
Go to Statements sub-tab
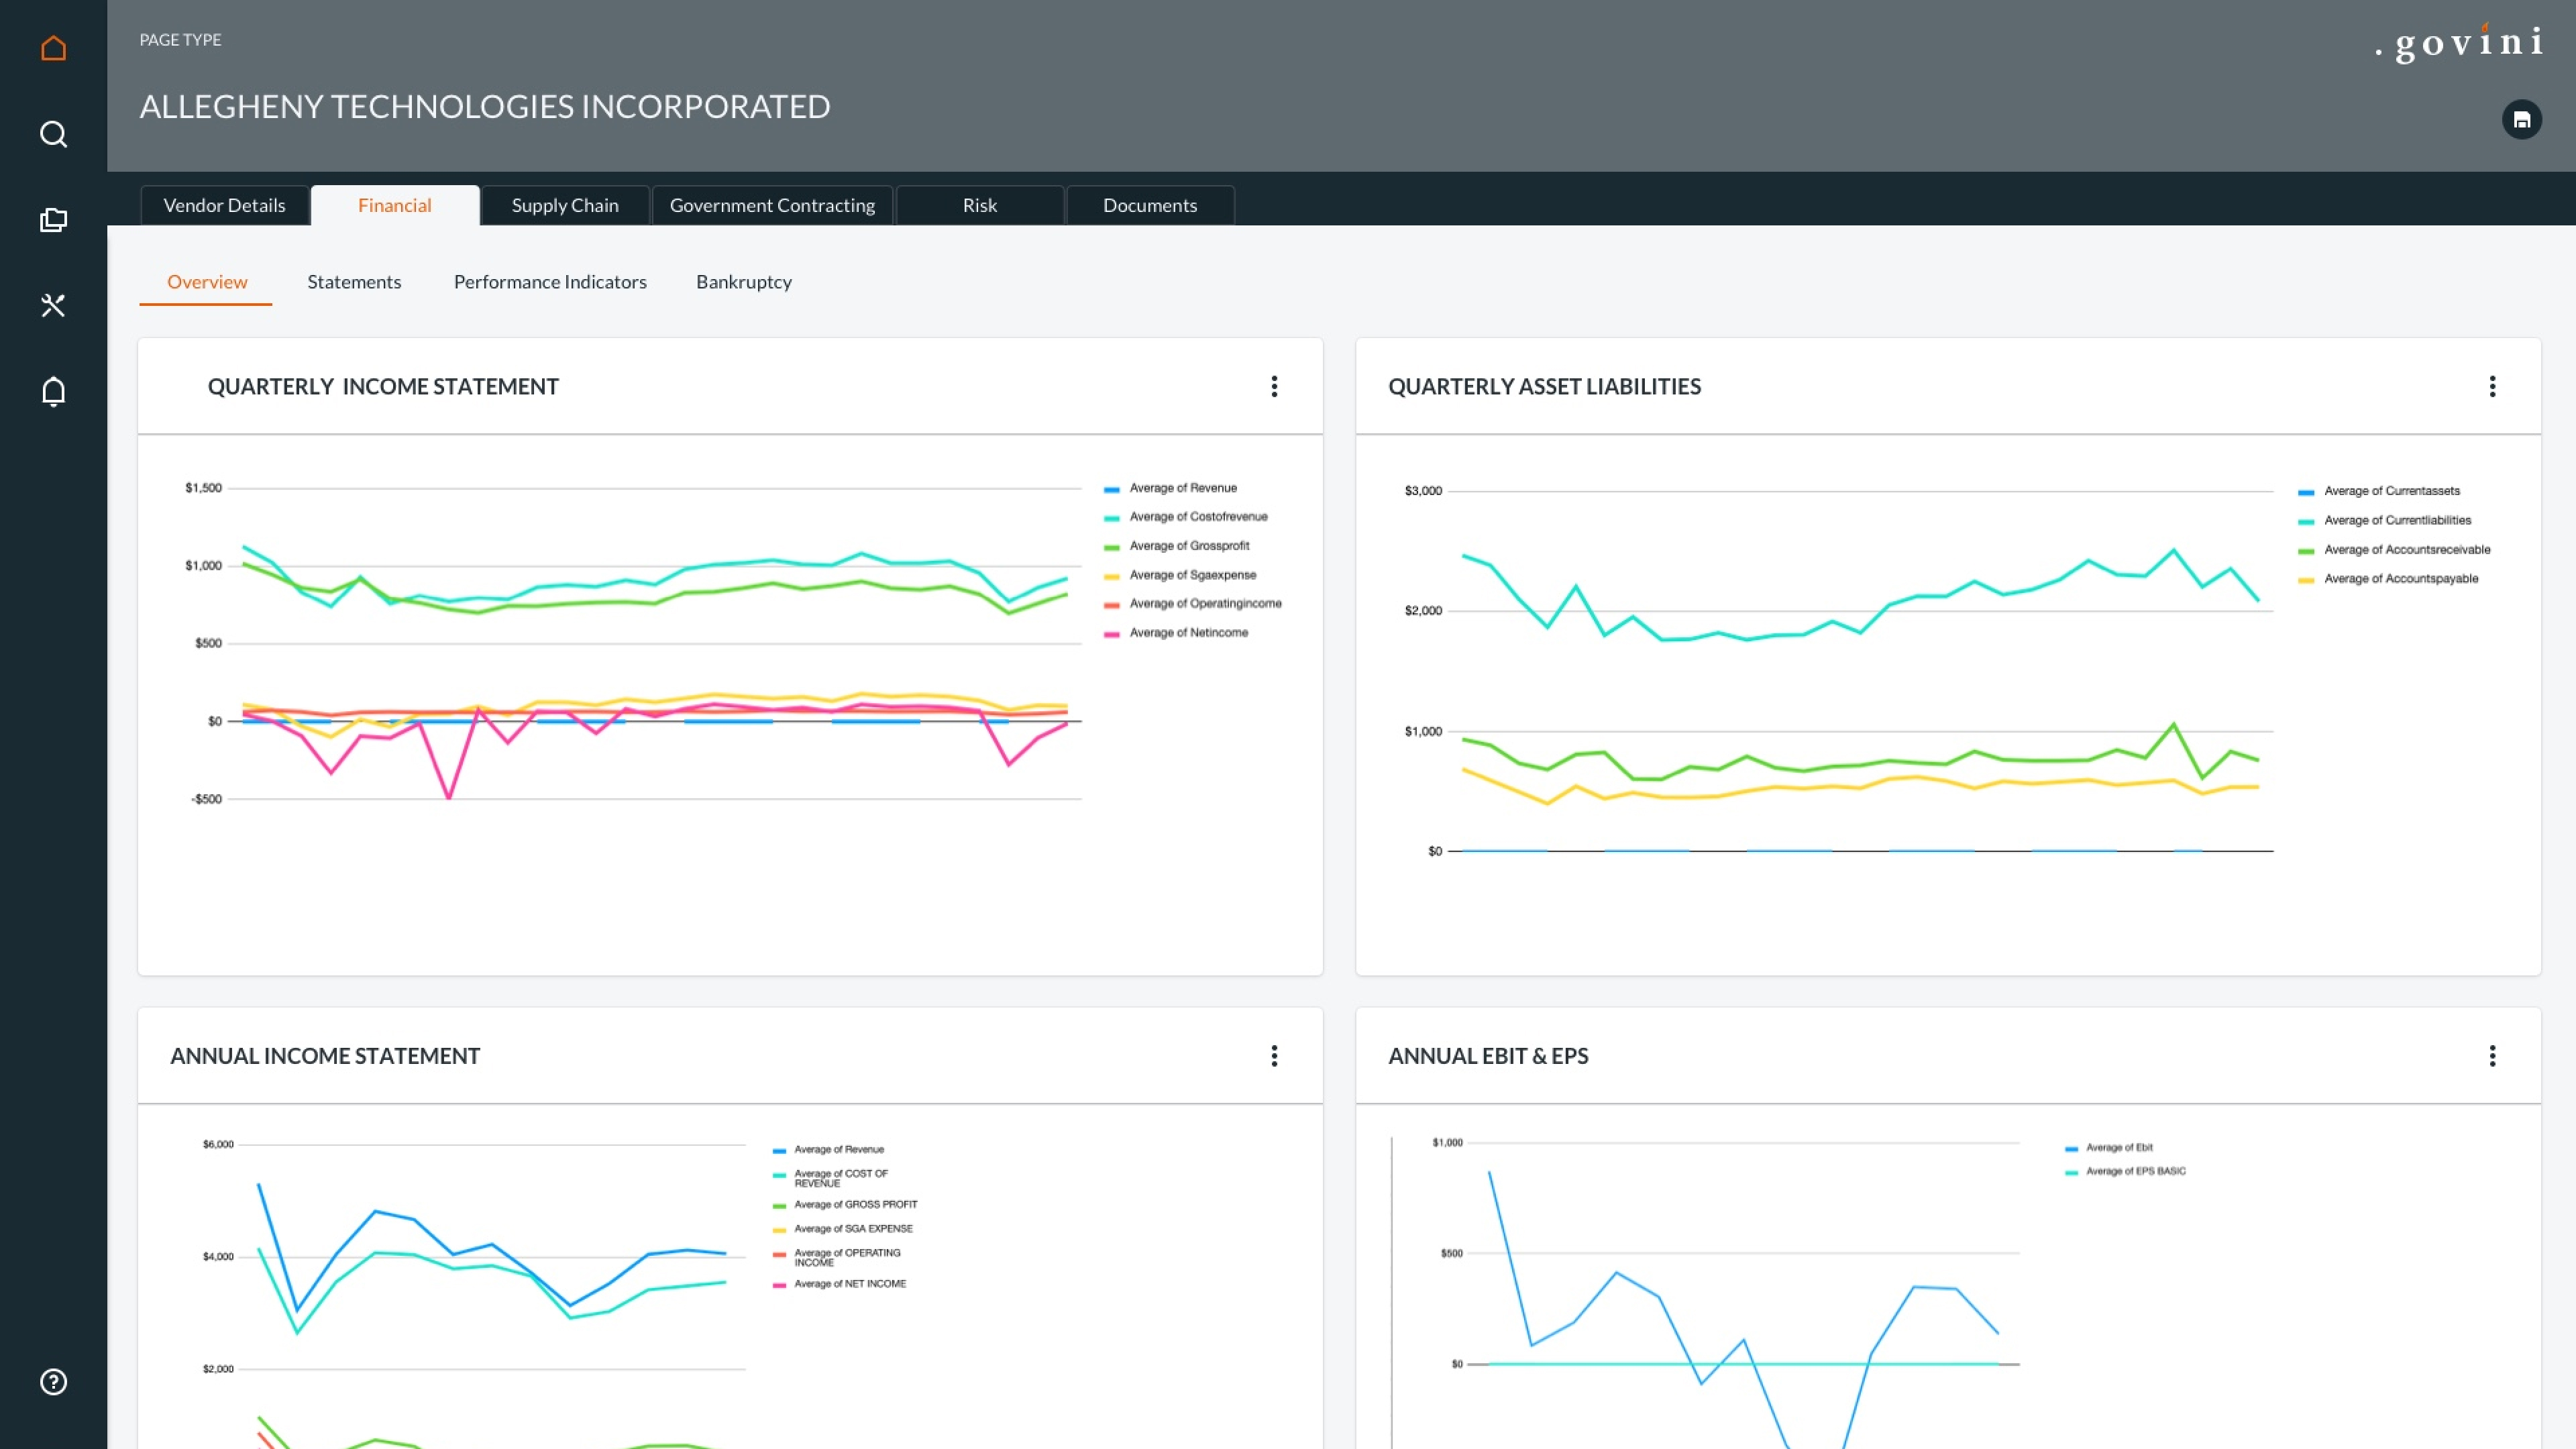coord(354,282)
